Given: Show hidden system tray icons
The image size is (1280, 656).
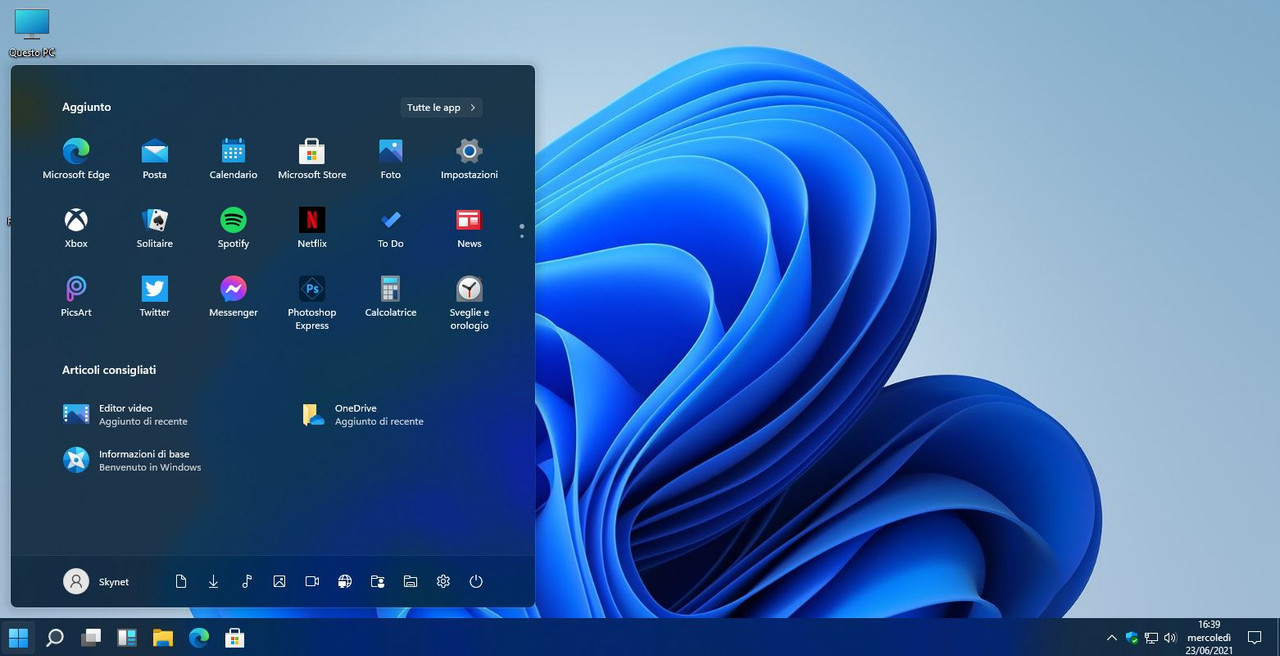Looking at the screenshot, I should coord(1112,637).
